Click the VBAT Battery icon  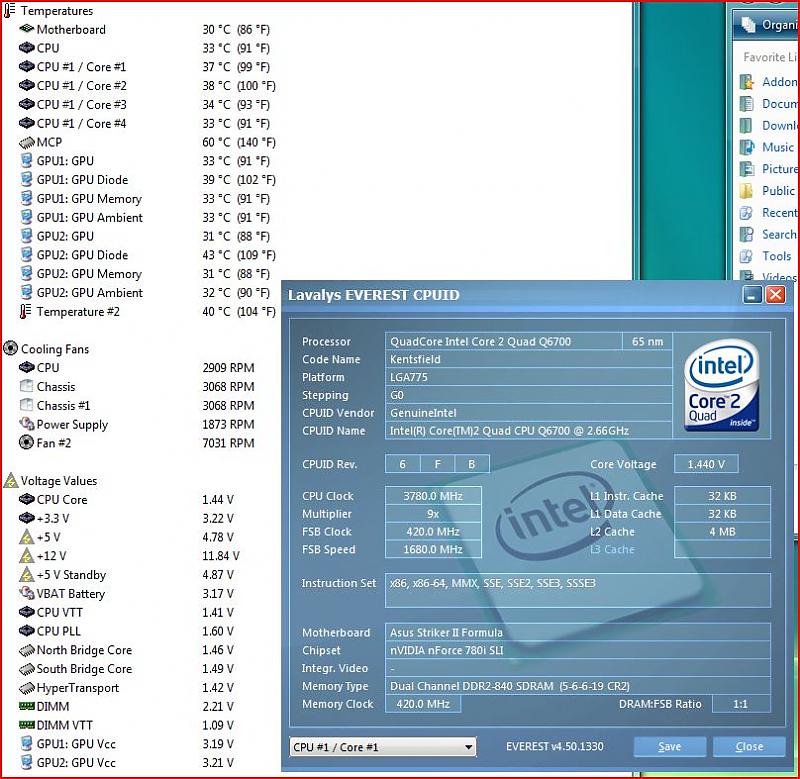[x=27, y=593]
